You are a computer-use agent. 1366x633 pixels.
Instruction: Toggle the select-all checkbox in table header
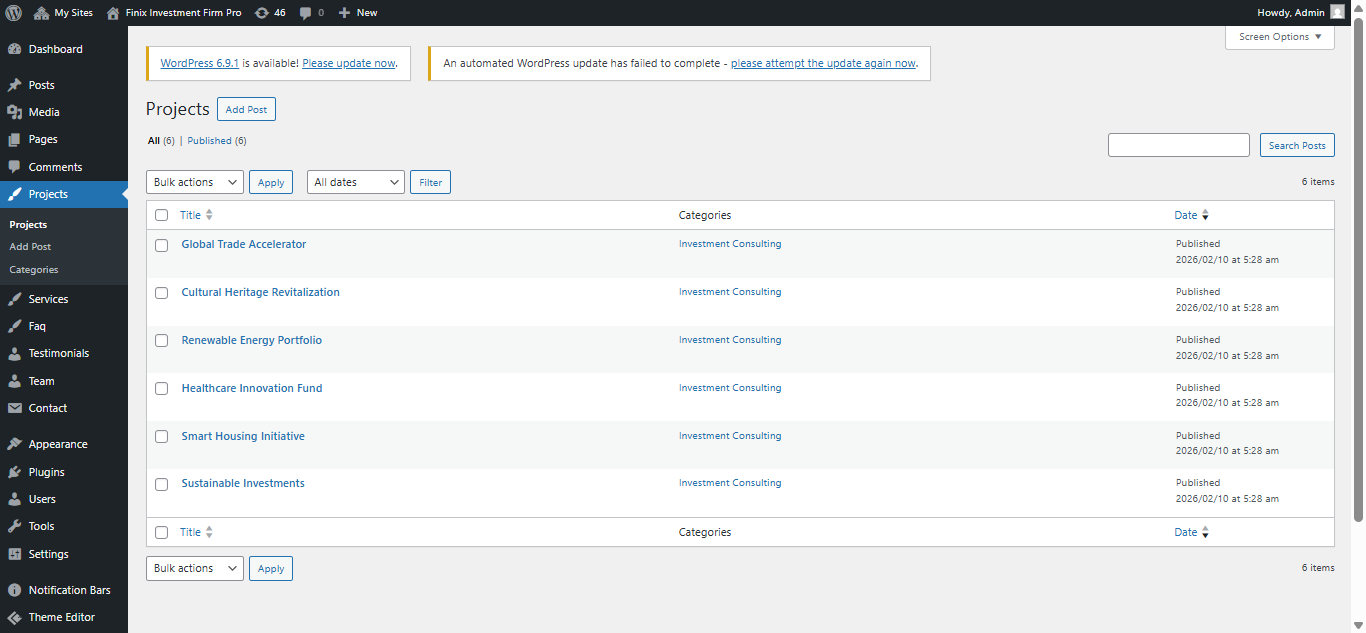click(x=161, y=215)
